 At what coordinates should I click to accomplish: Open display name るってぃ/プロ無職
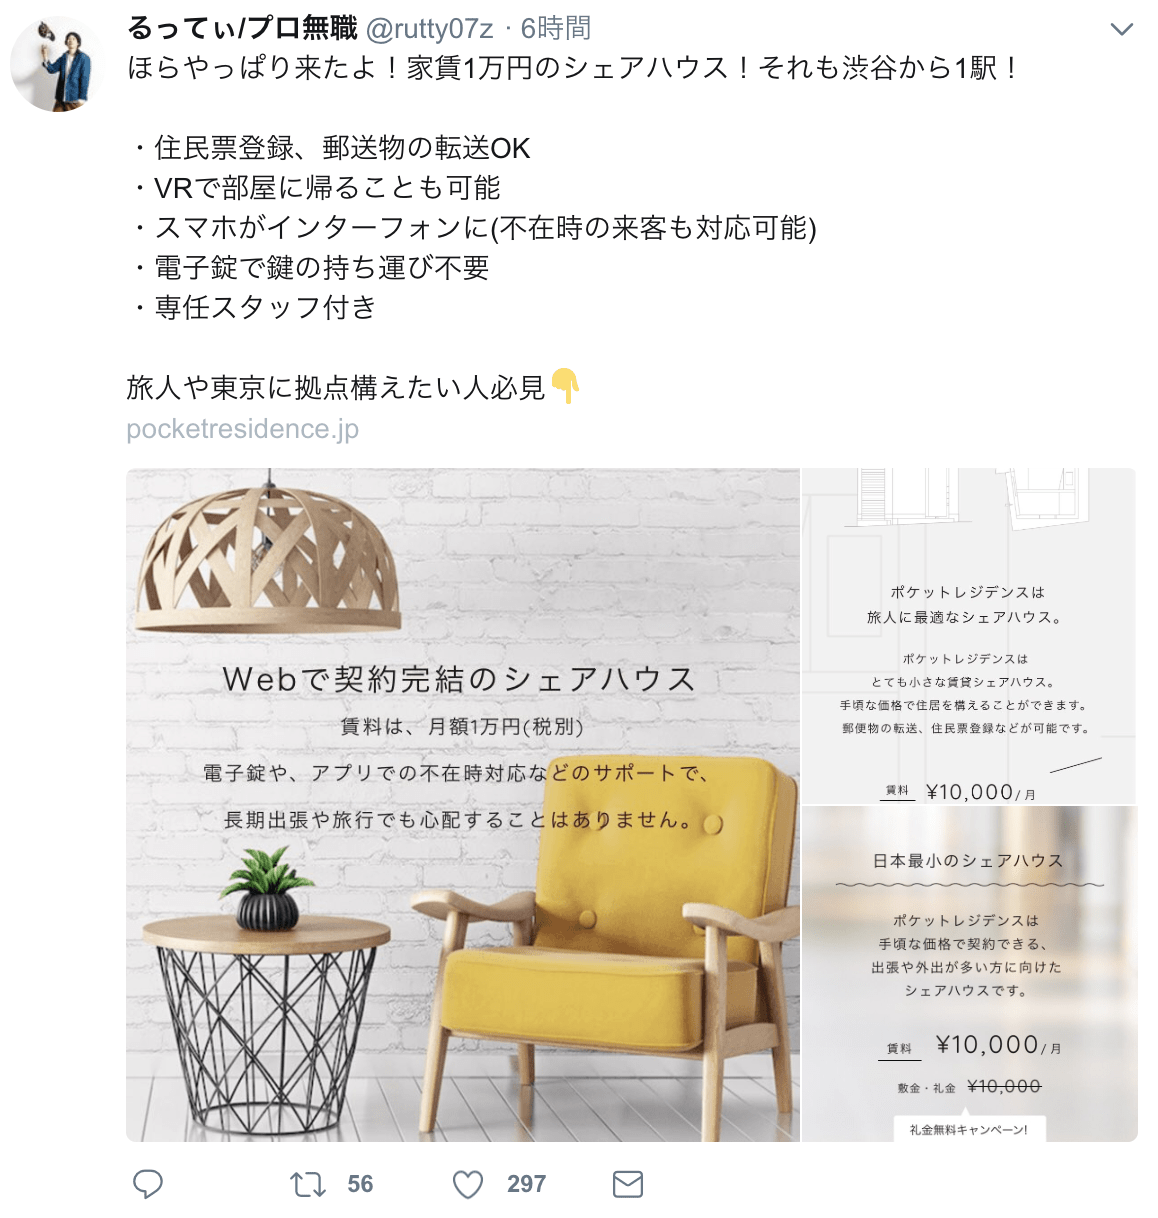click(x=242, y=28)
